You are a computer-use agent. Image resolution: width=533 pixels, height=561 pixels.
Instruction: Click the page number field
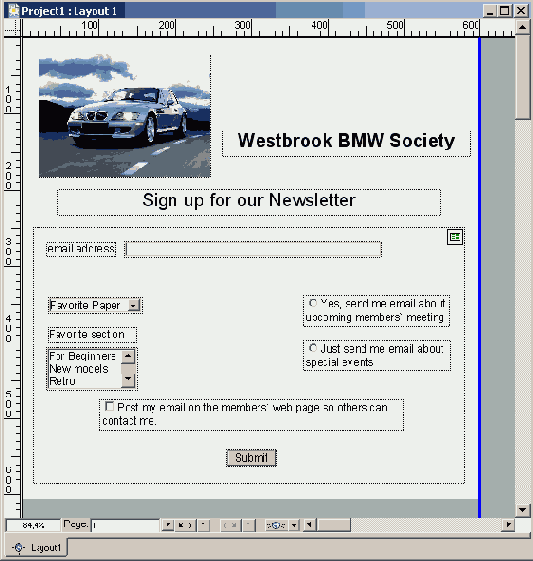[125, 525]
